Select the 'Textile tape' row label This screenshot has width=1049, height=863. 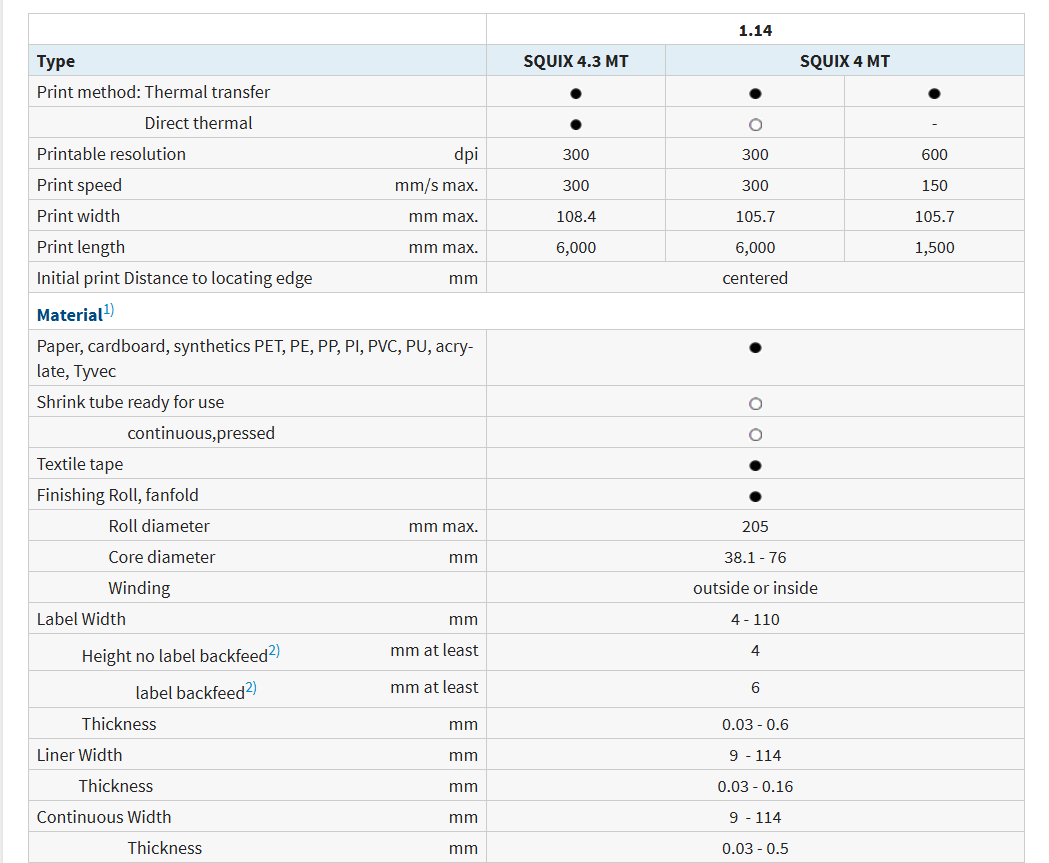pos(80,464)
